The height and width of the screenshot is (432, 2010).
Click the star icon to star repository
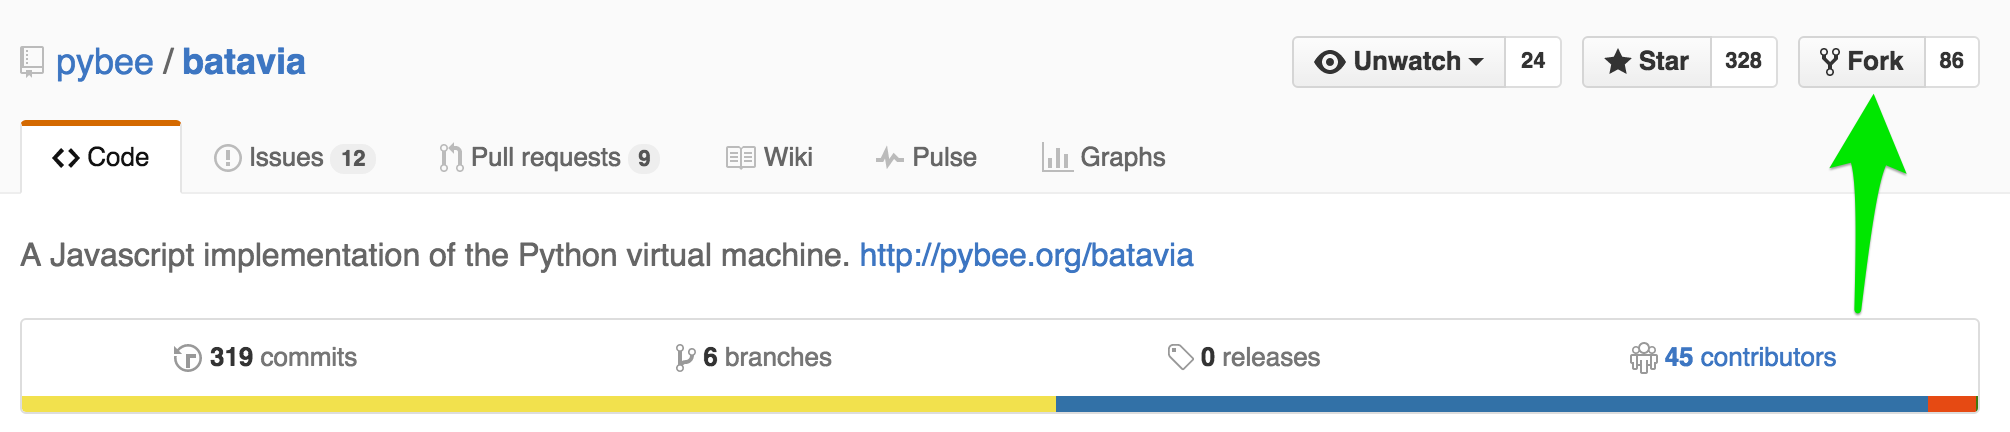pos(1617,62)
